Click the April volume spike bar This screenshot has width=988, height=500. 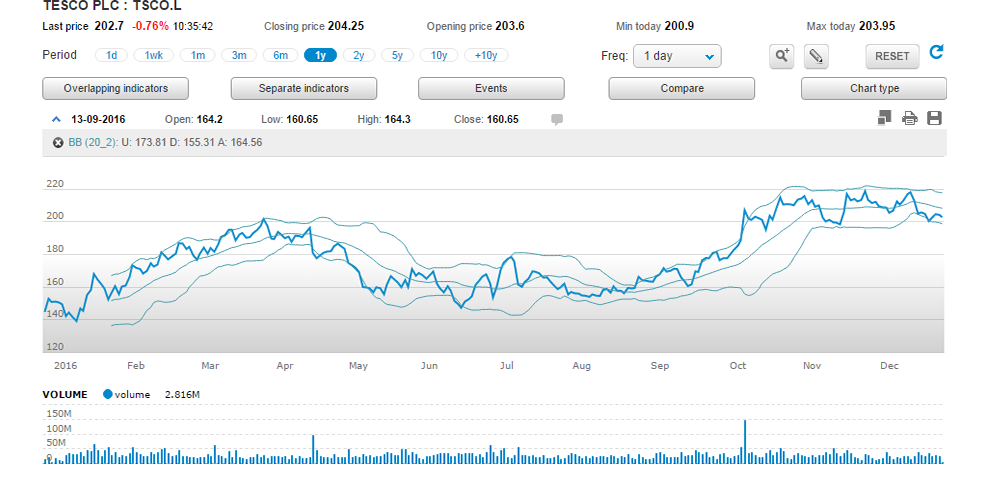(313, 449)
